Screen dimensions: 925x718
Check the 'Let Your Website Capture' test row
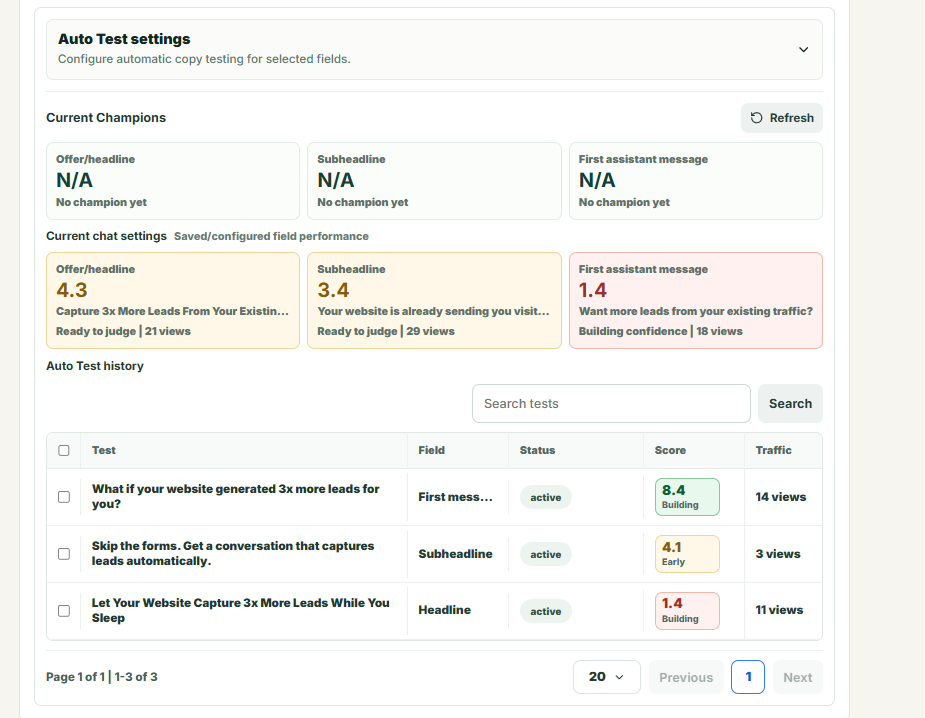point(64,611)
